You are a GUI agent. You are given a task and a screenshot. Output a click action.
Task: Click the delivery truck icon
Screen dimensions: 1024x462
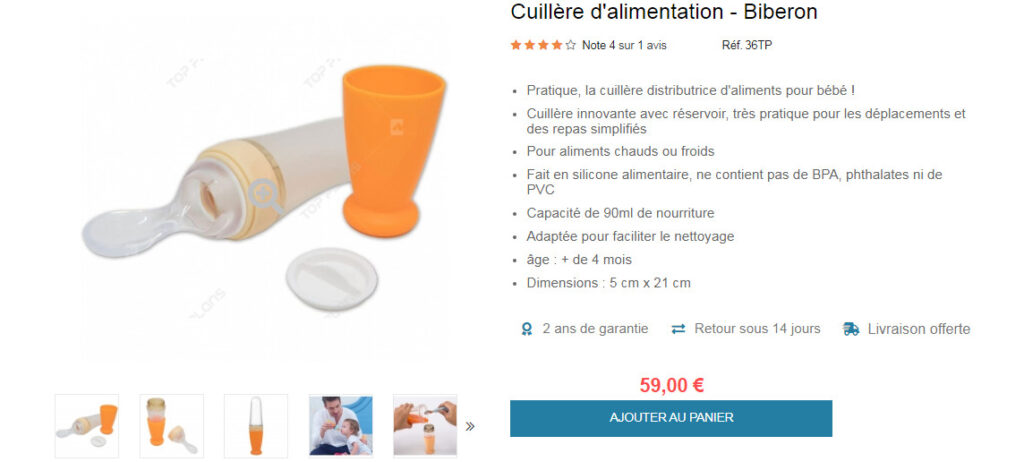850,329
